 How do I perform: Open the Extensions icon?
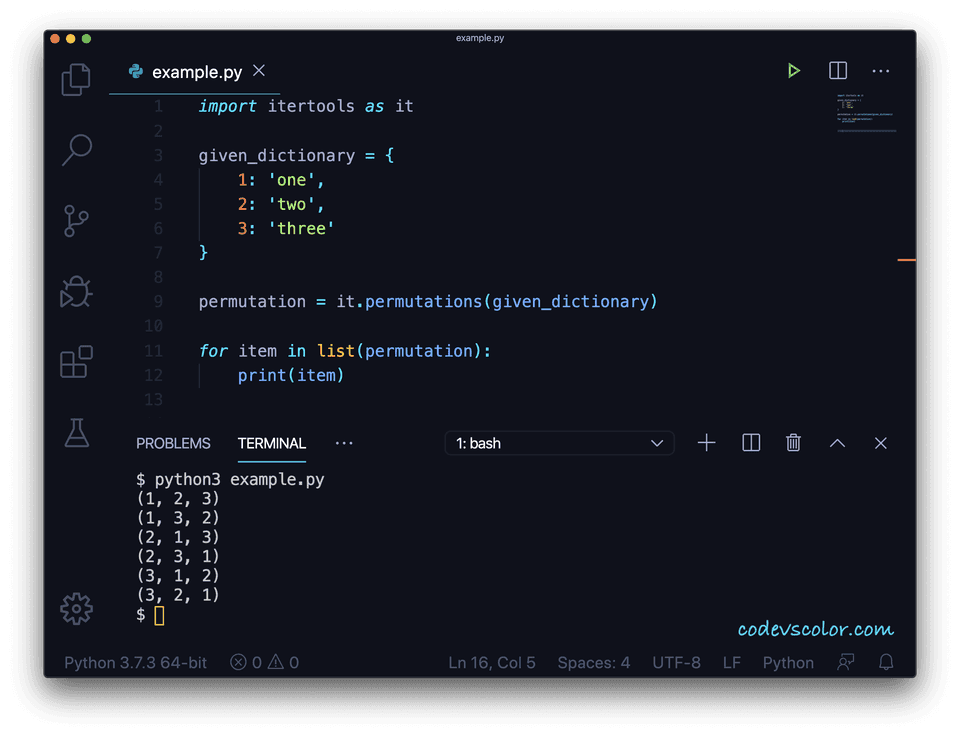[77, 362]
